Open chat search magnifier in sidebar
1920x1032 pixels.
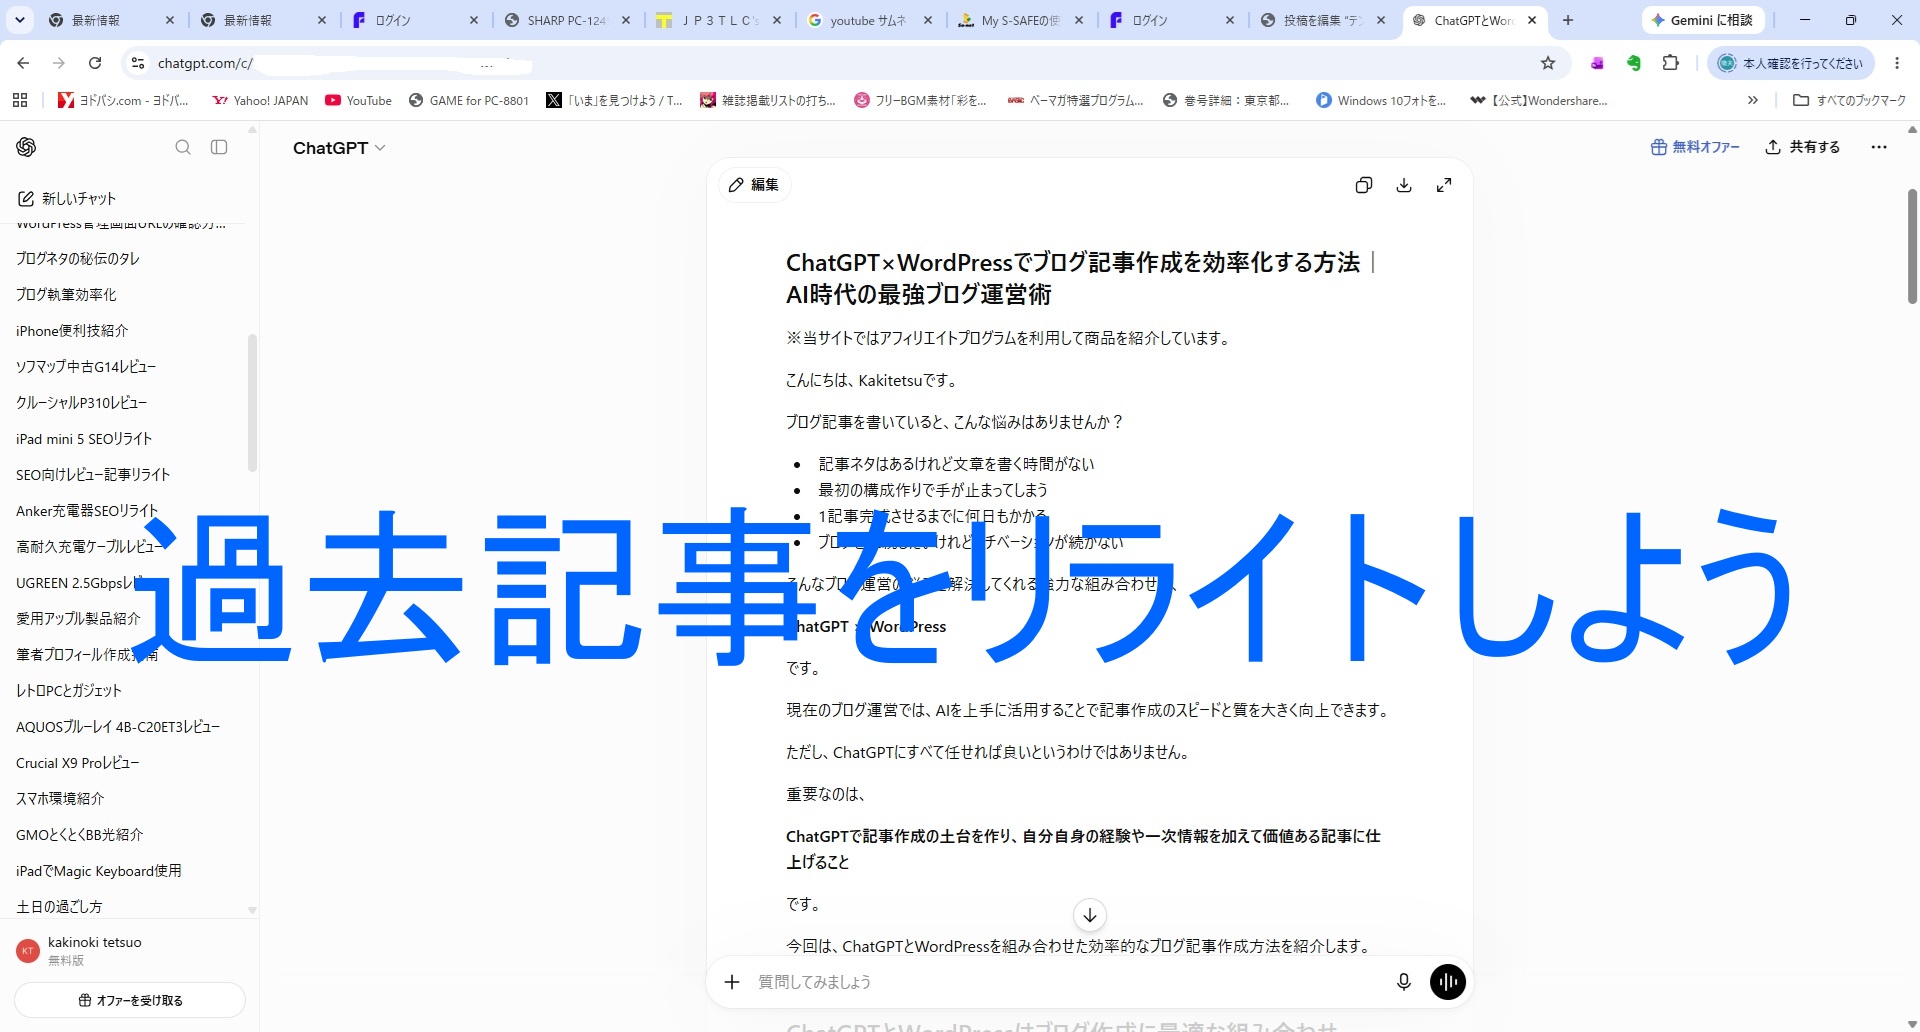tap(183, 147)
